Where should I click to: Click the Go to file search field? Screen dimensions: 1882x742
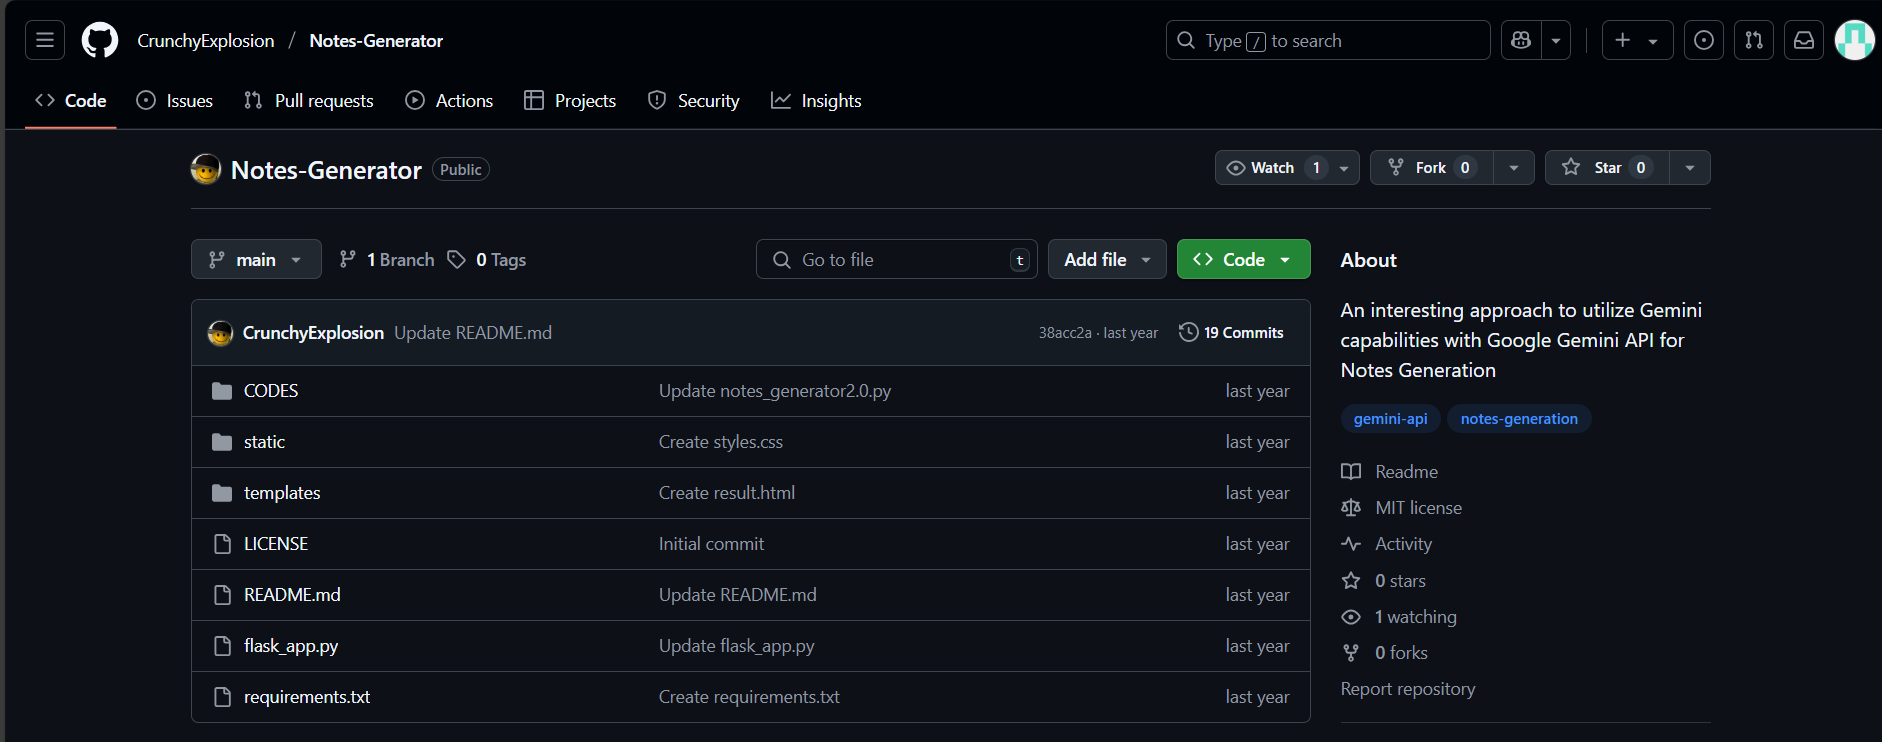(x=897, y=259)
